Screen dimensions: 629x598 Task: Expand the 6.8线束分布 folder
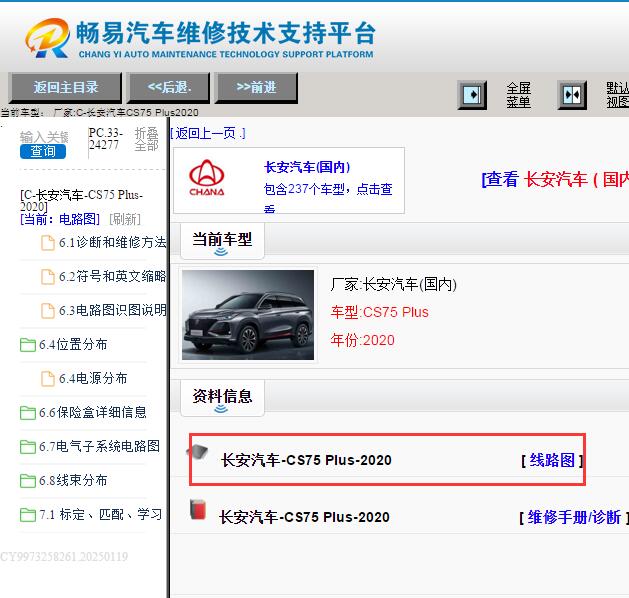point(73,480)
